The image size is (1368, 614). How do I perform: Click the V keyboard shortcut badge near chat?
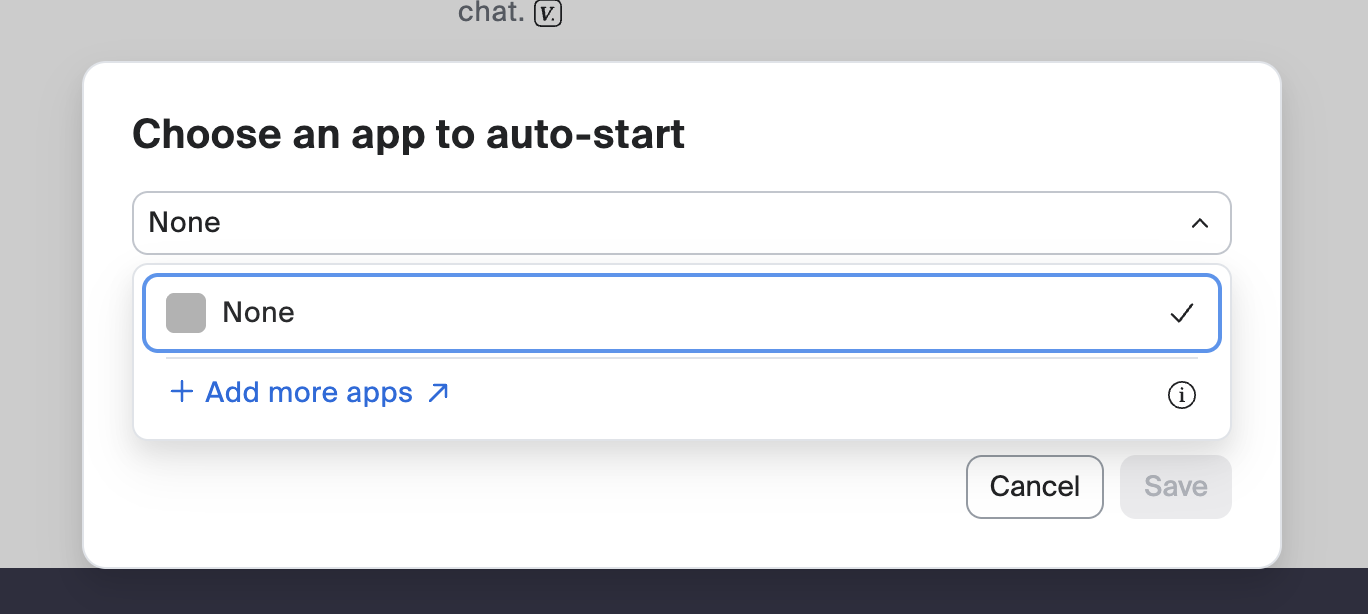(x=548, y=14)
